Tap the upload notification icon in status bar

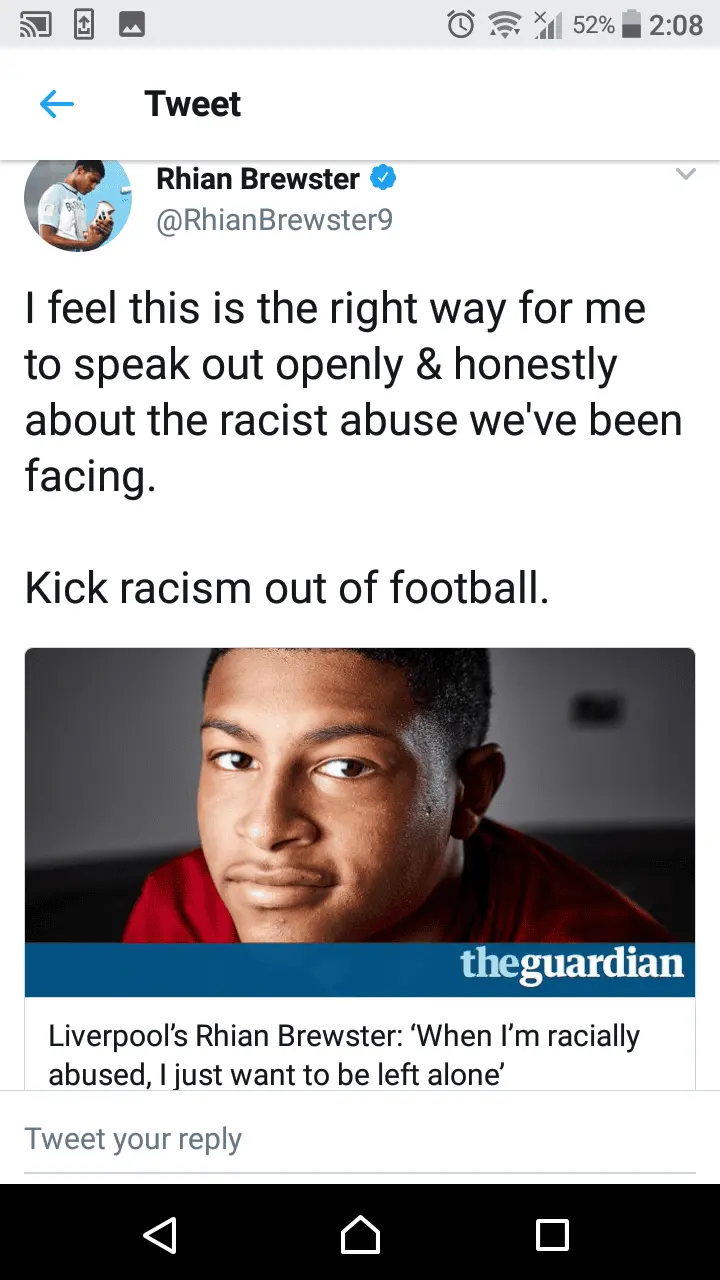85,25
